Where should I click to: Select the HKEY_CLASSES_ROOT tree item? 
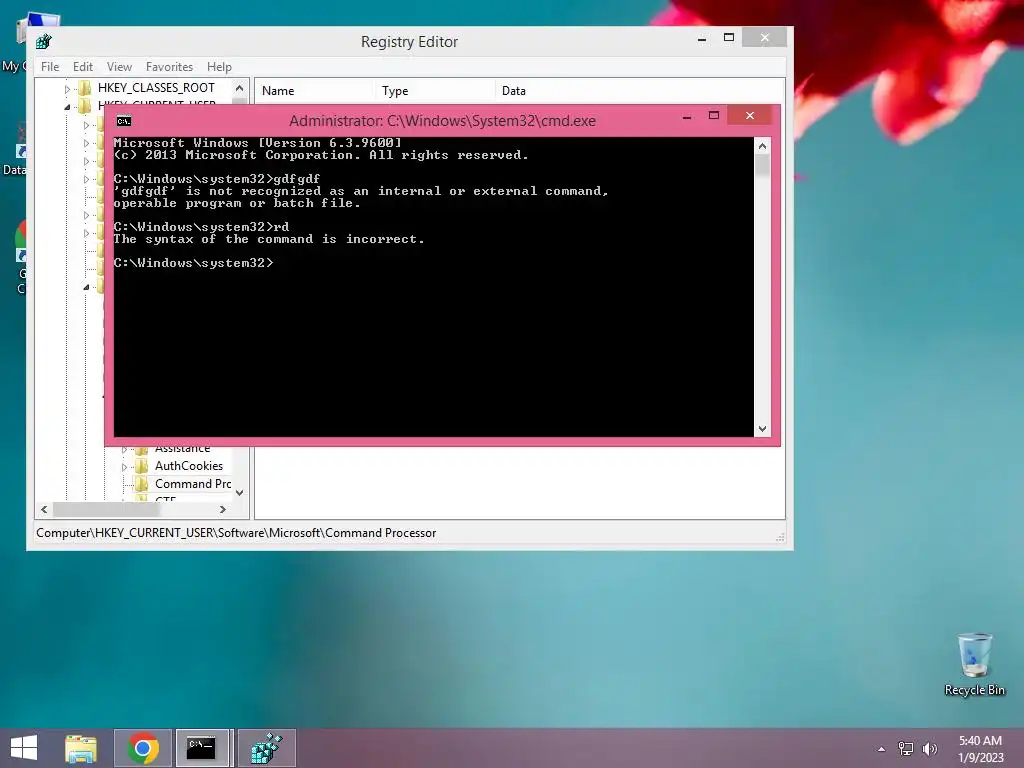tap(156, 88)
